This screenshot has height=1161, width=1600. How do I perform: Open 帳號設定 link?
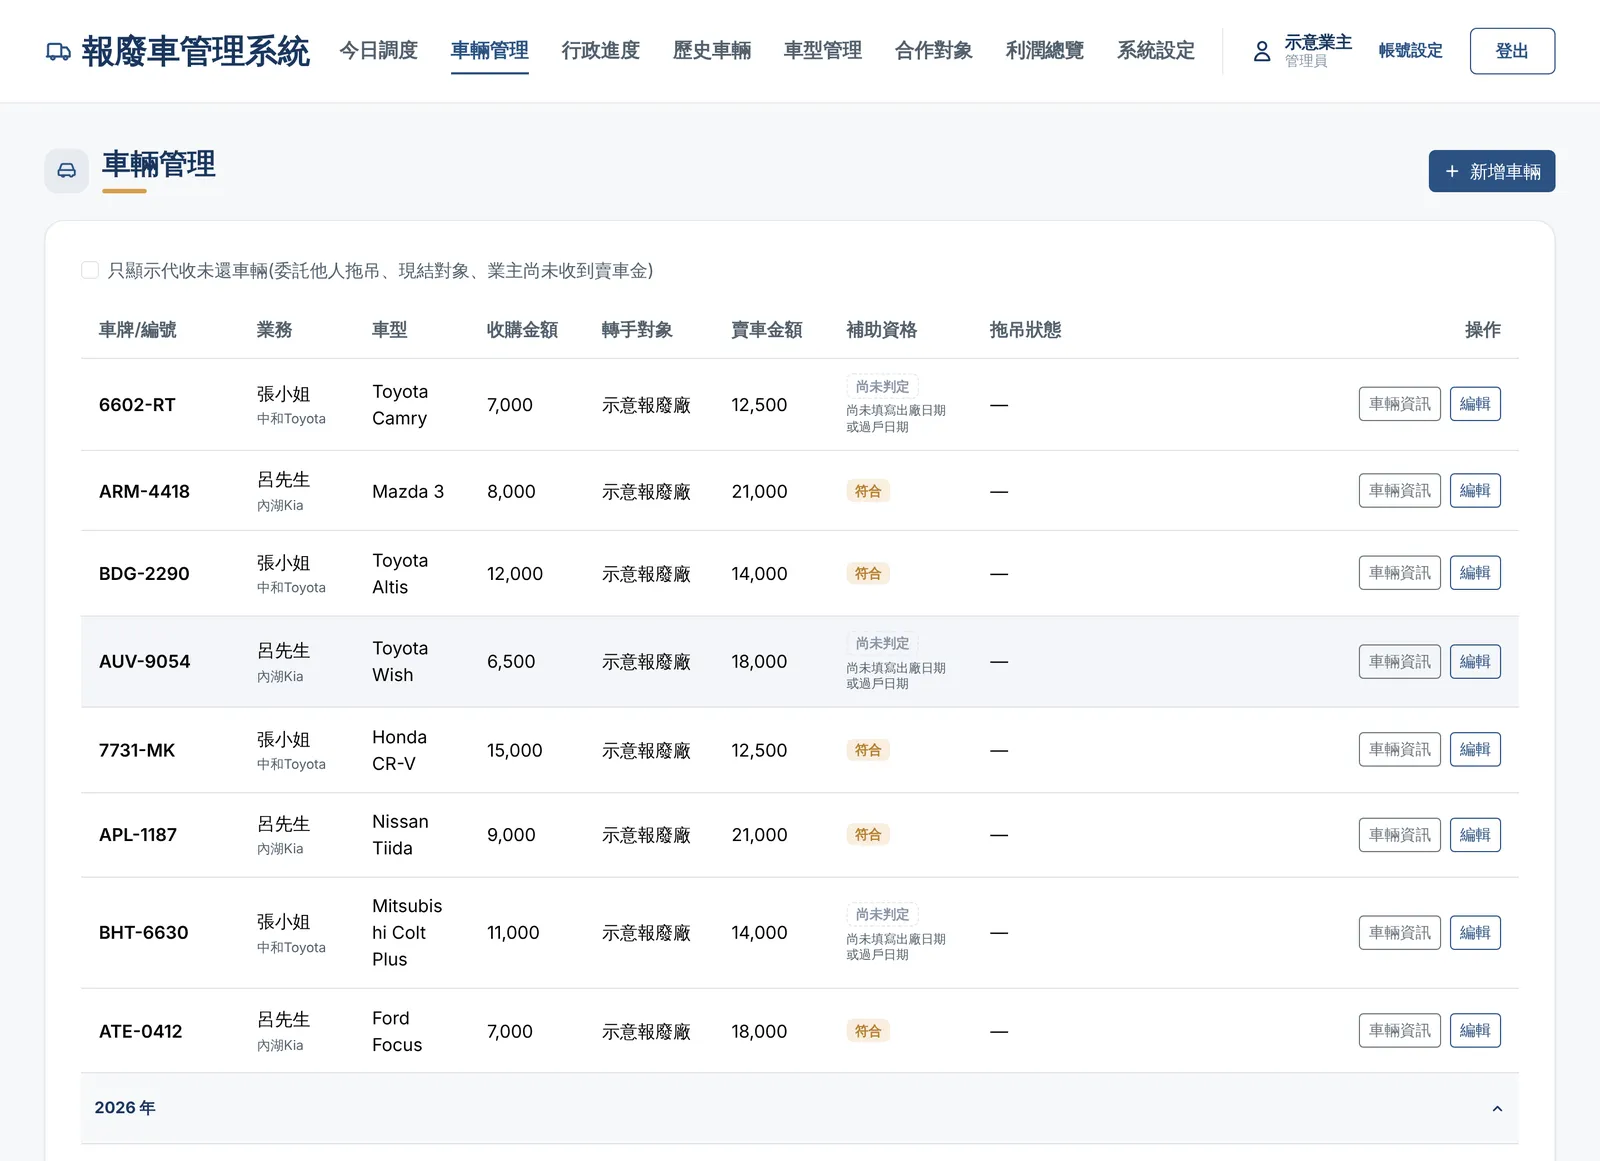(1410, 51)
